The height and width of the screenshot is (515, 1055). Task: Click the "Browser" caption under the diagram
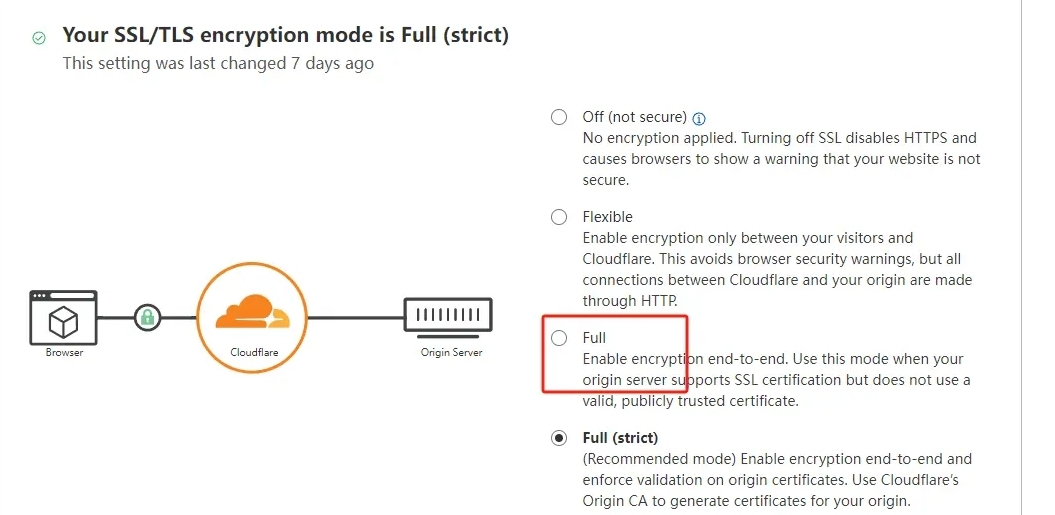point(64,353)
